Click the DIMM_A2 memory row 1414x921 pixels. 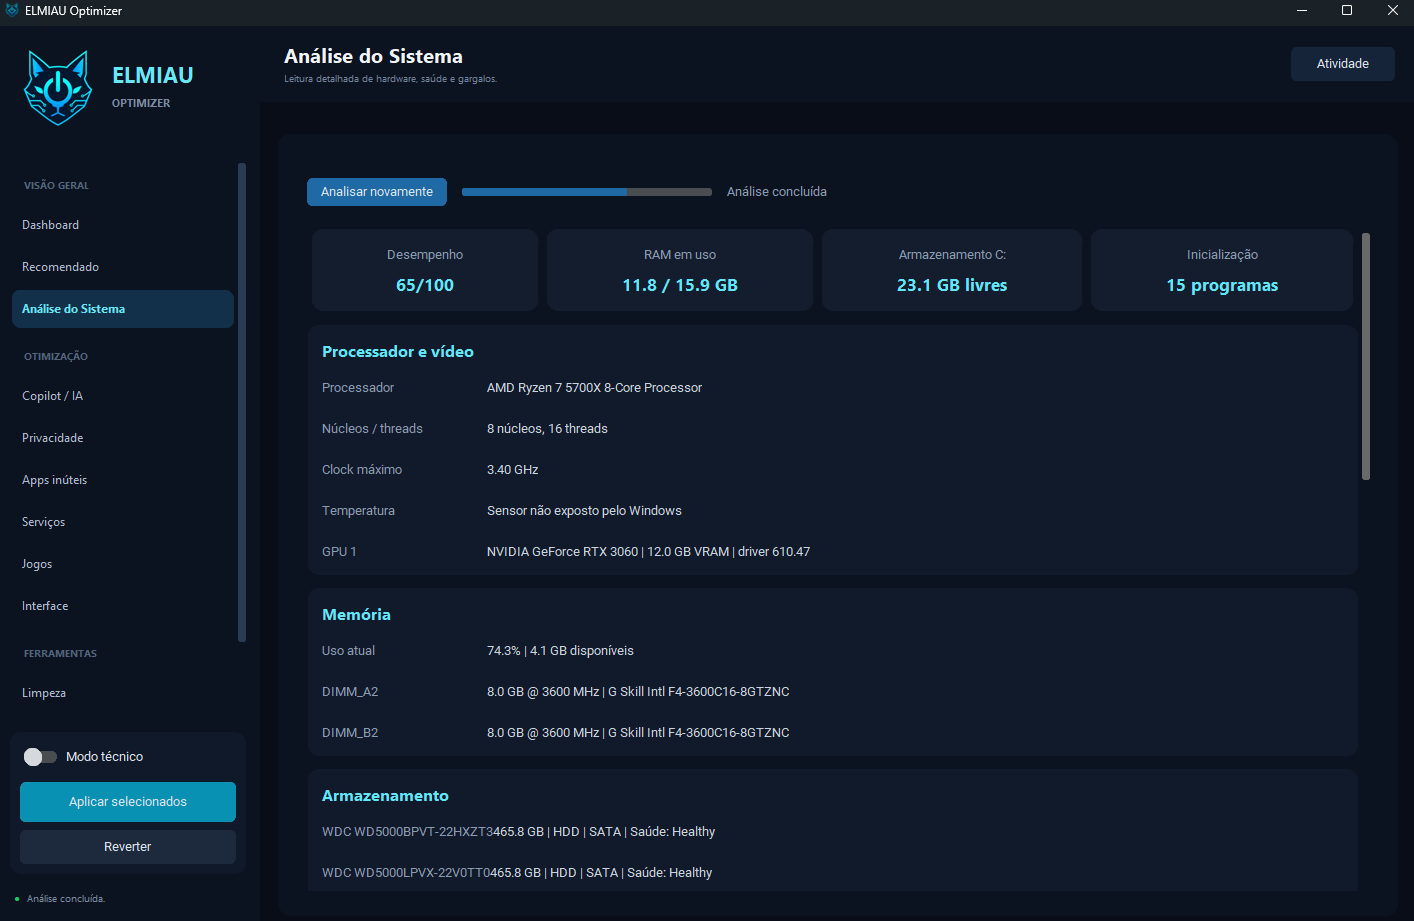tap(832, 692)
